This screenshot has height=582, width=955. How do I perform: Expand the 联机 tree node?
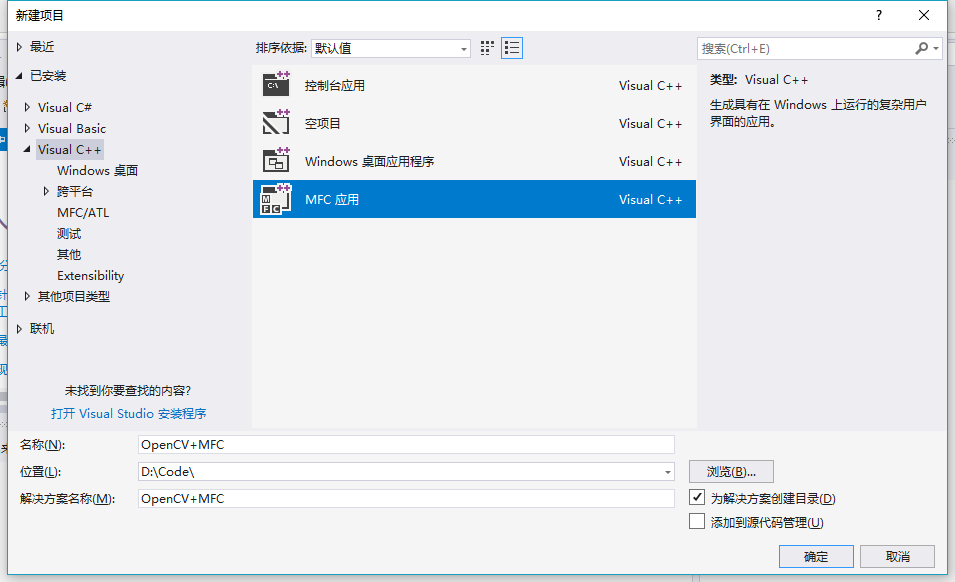19,328
